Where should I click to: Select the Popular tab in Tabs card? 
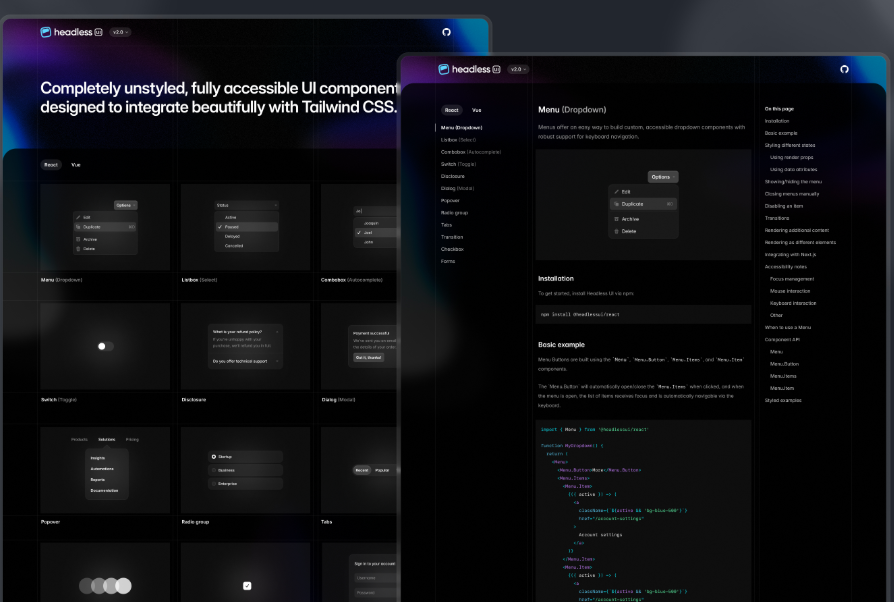pos(382,470)
